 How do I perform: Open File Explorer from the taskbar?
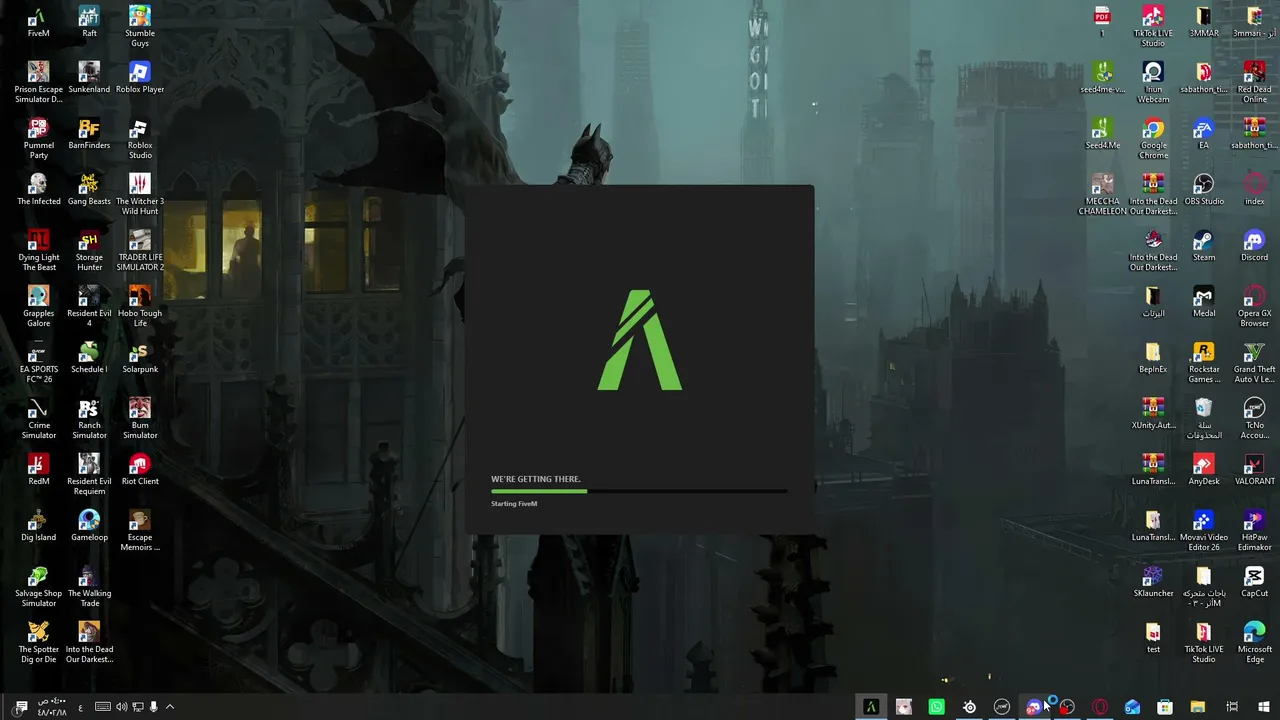coord(1198,707)
